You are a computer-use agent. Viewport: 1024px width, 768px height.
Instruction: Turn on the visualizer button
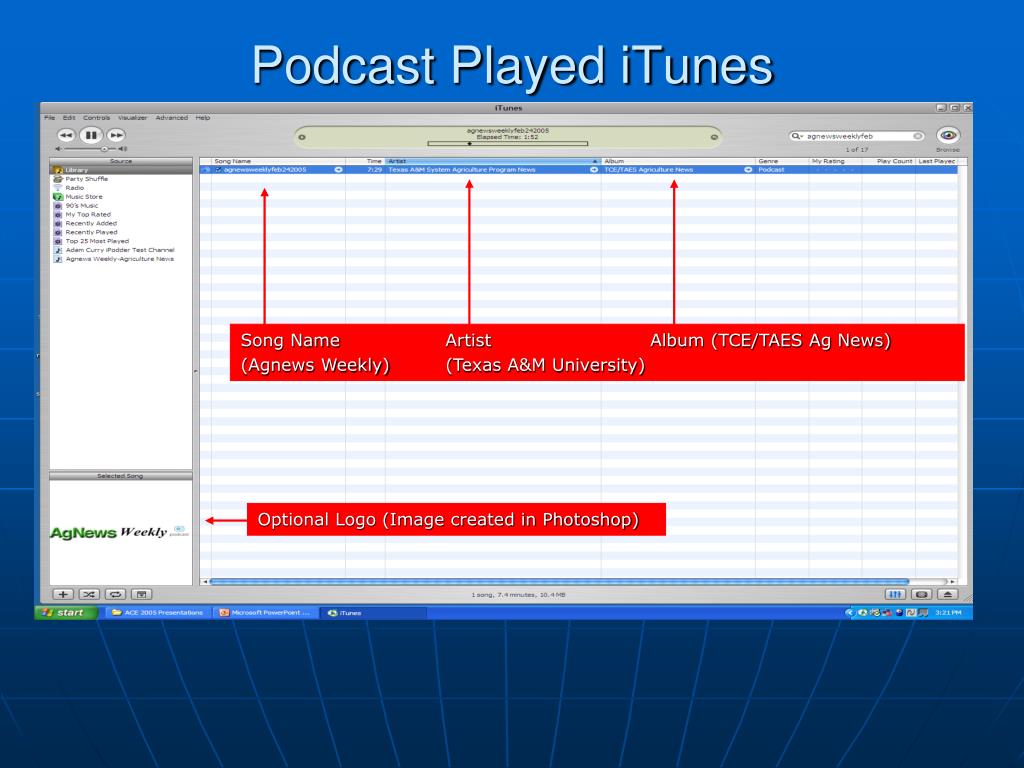coord(921,594)
